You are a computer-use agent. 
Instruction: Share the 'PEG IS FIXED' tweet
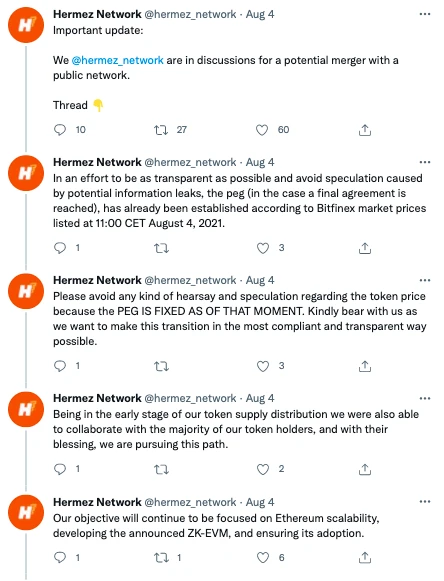365,366
